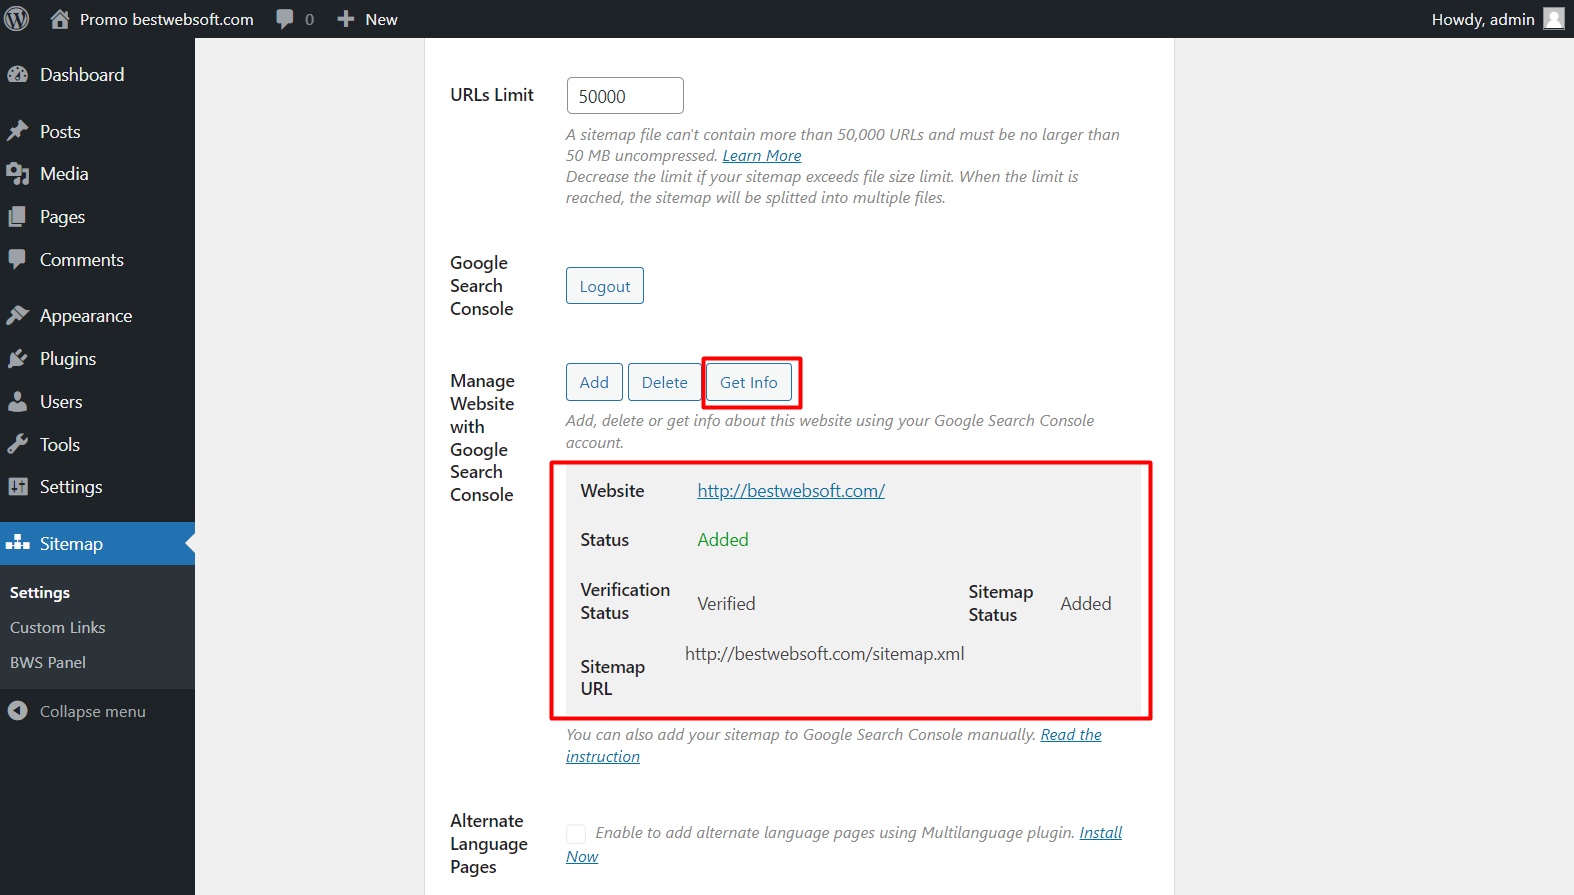The width and height of the screenshot is (1574, 895).
Task: Click the Users menu label
Action: point(61,402)
